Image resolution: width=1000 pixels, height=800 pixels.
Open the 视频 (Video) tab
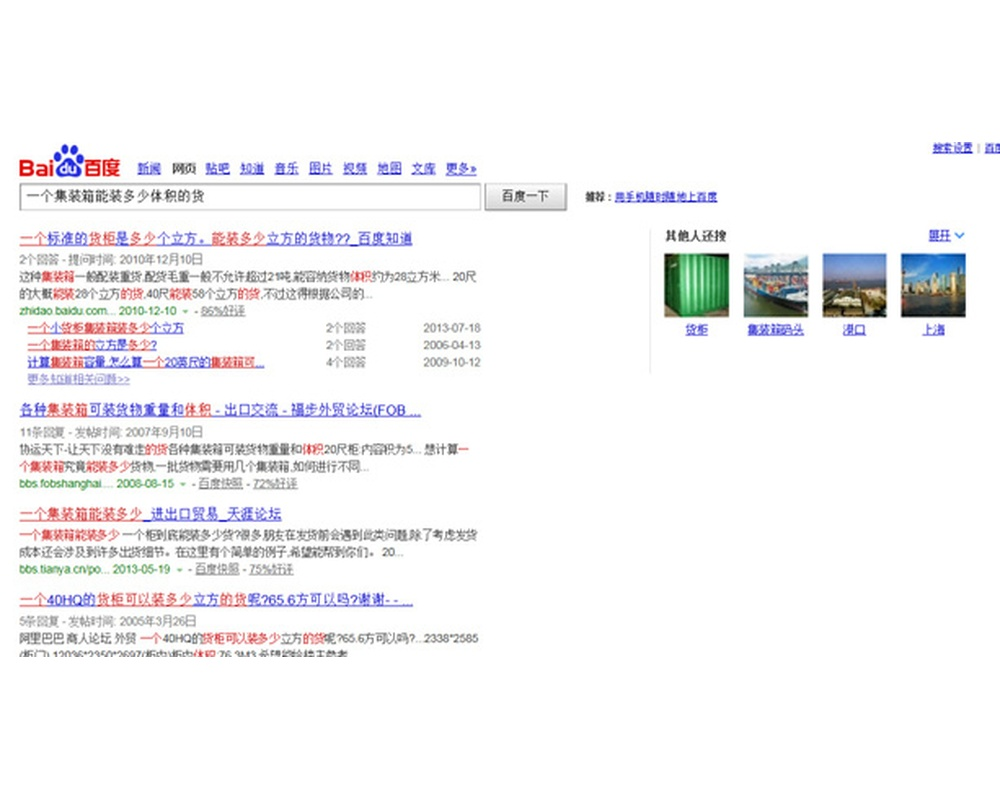(x=355, y=168)
